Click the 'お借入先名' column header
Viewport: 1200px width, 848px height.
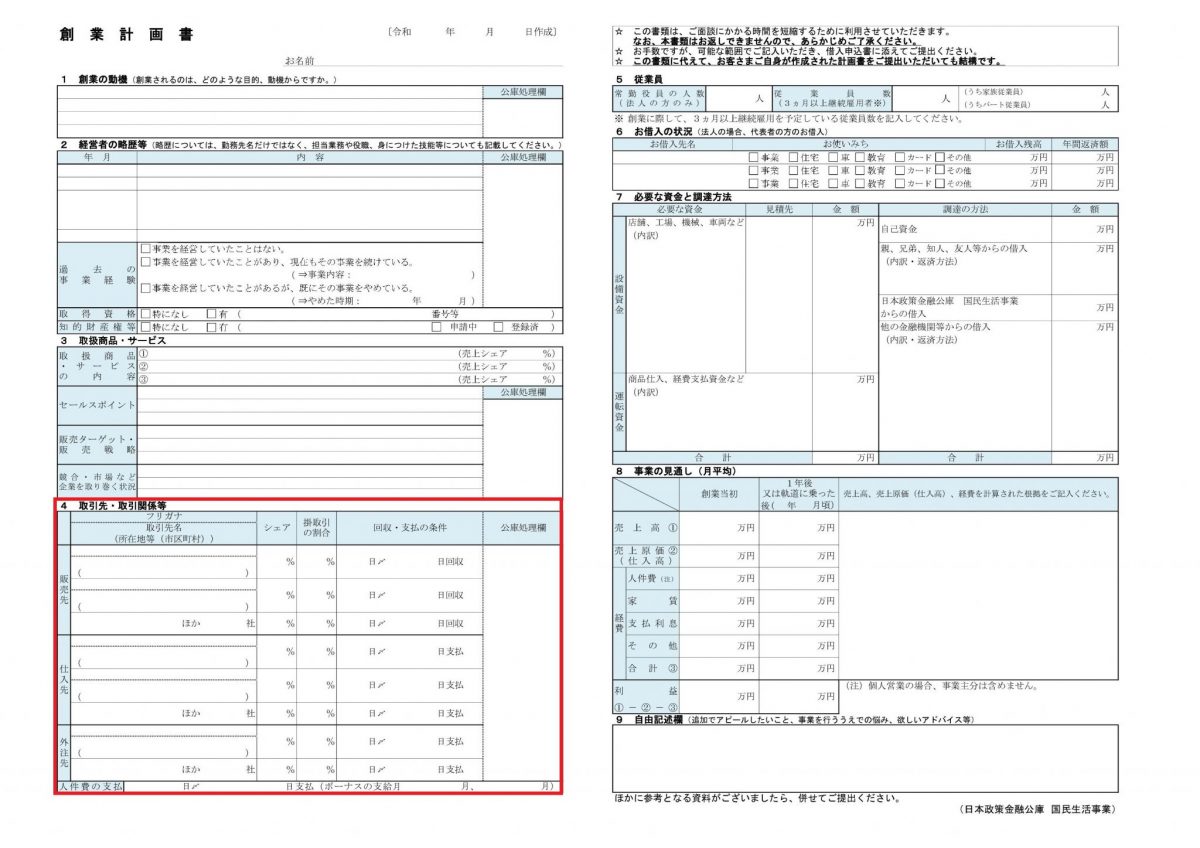[x=672, y=144]
